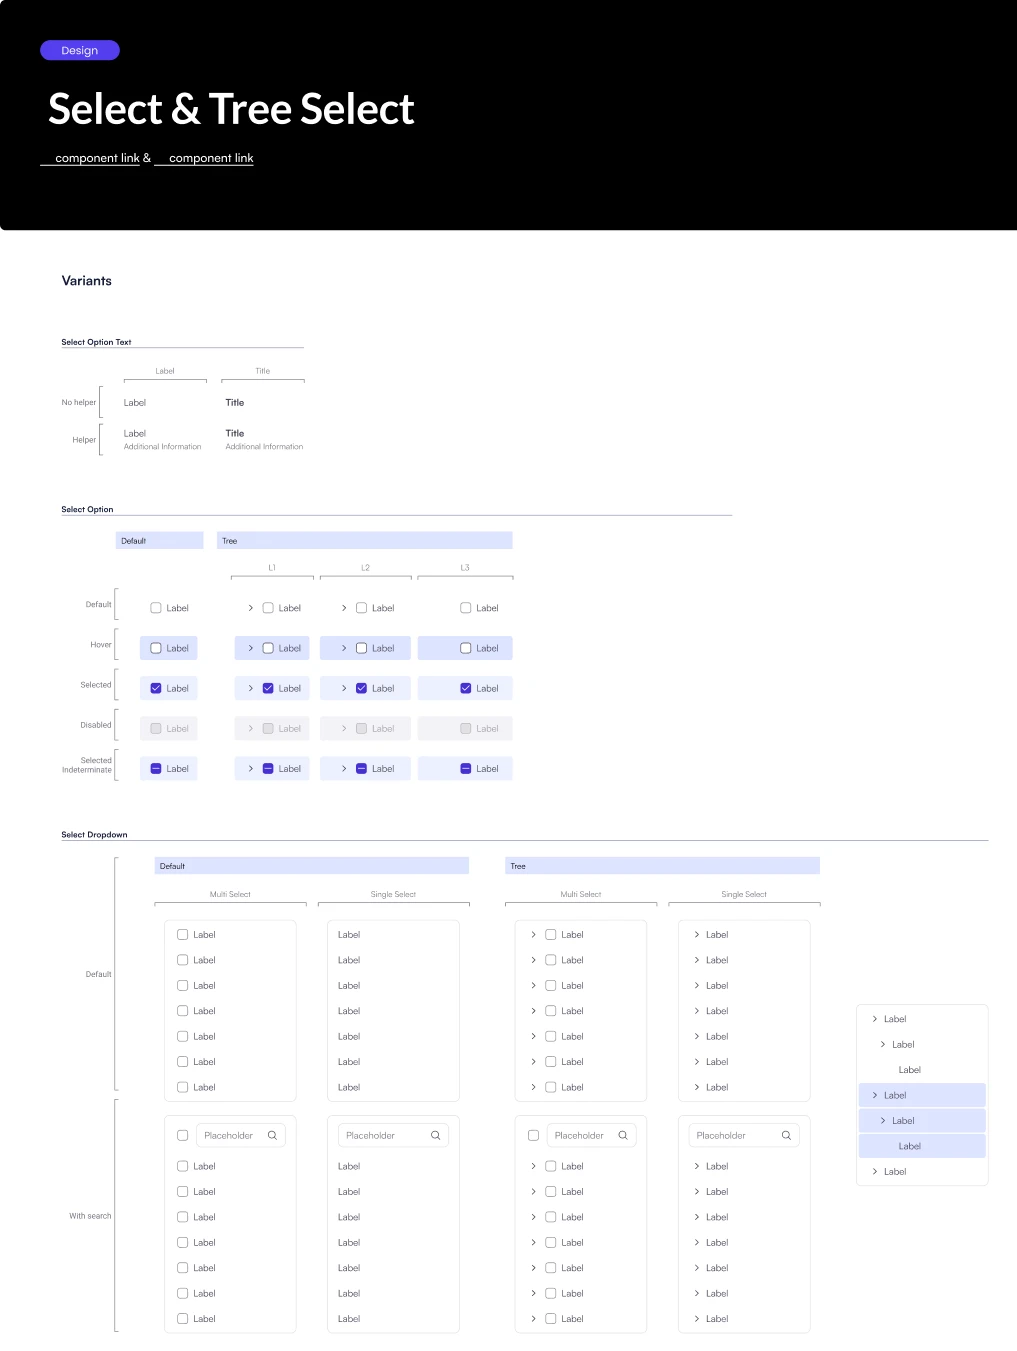Click bold Title in the No helper row
Image resolution: width=1017 pixels, height=1351 pixels.
click(235, 402)
